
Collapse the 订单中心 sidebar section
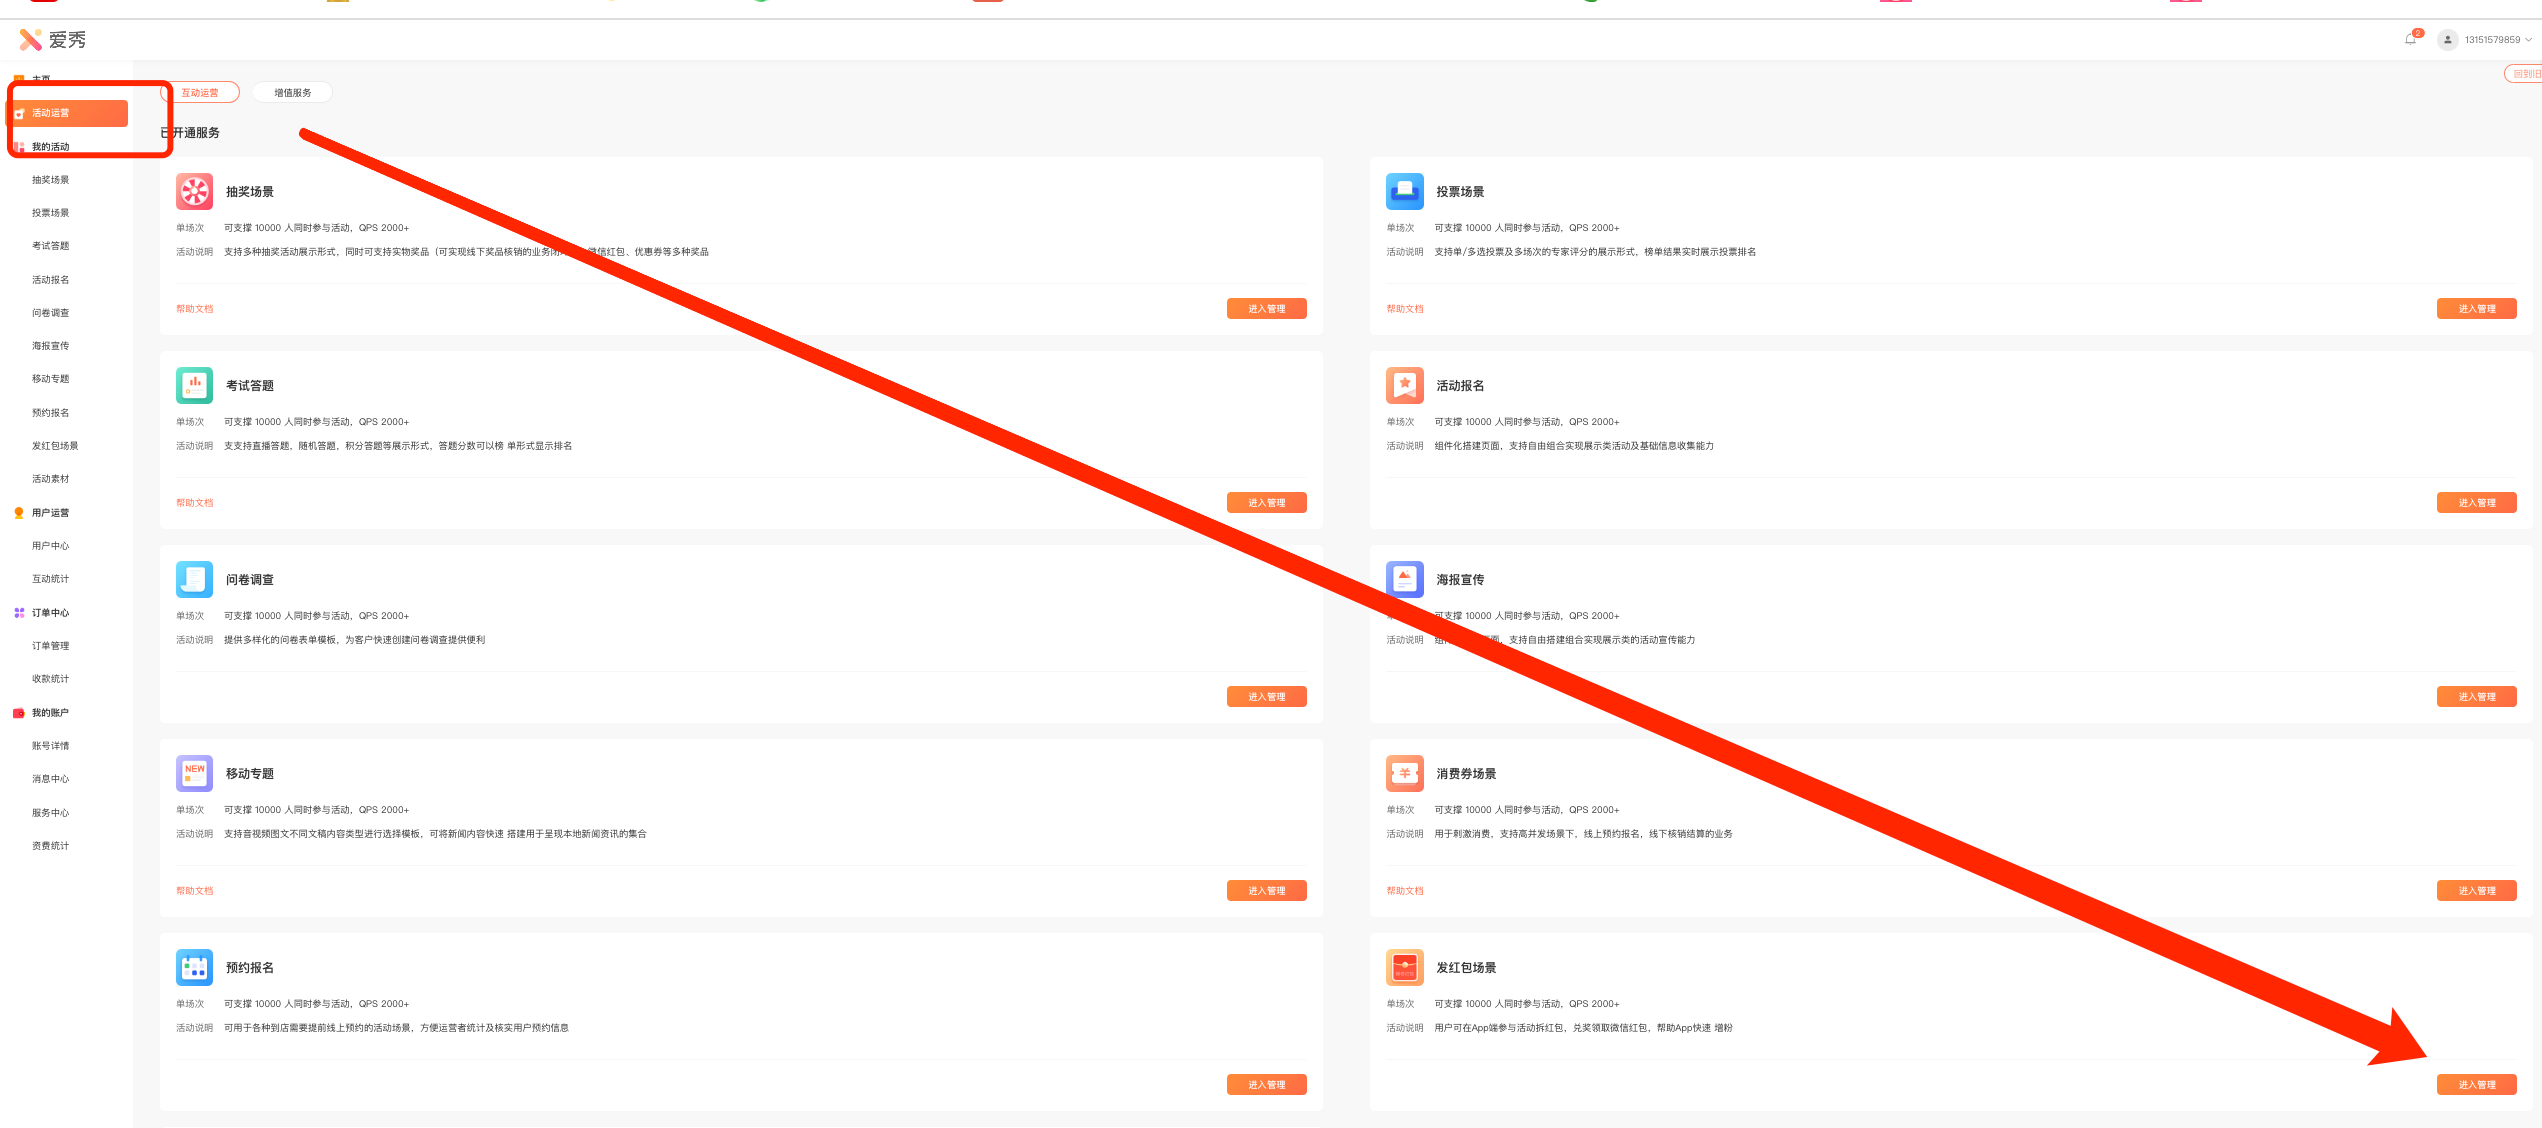(x=50, y=613)
